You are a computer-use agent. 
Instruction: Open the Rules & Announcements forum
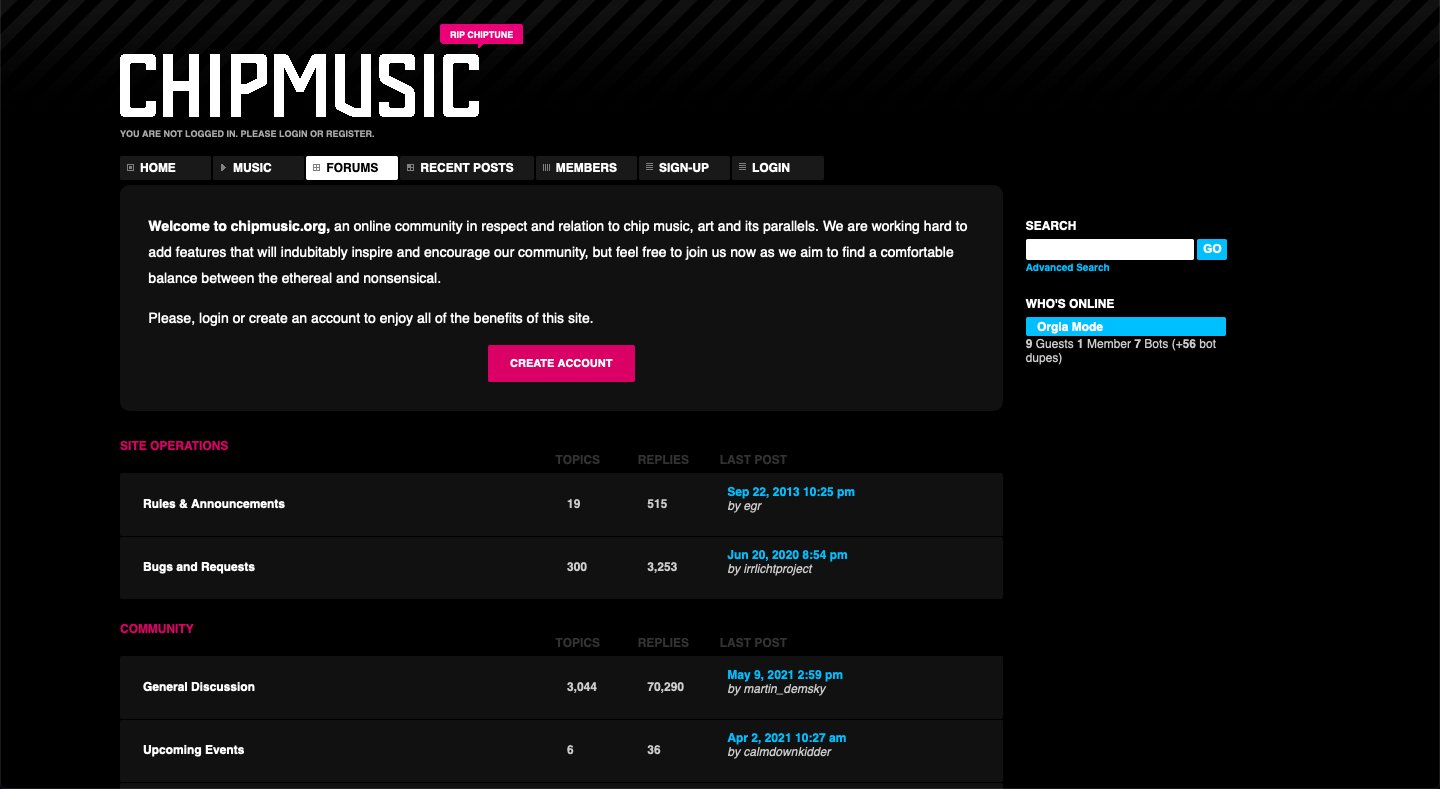pyautogui.click(x=214, y=504)
